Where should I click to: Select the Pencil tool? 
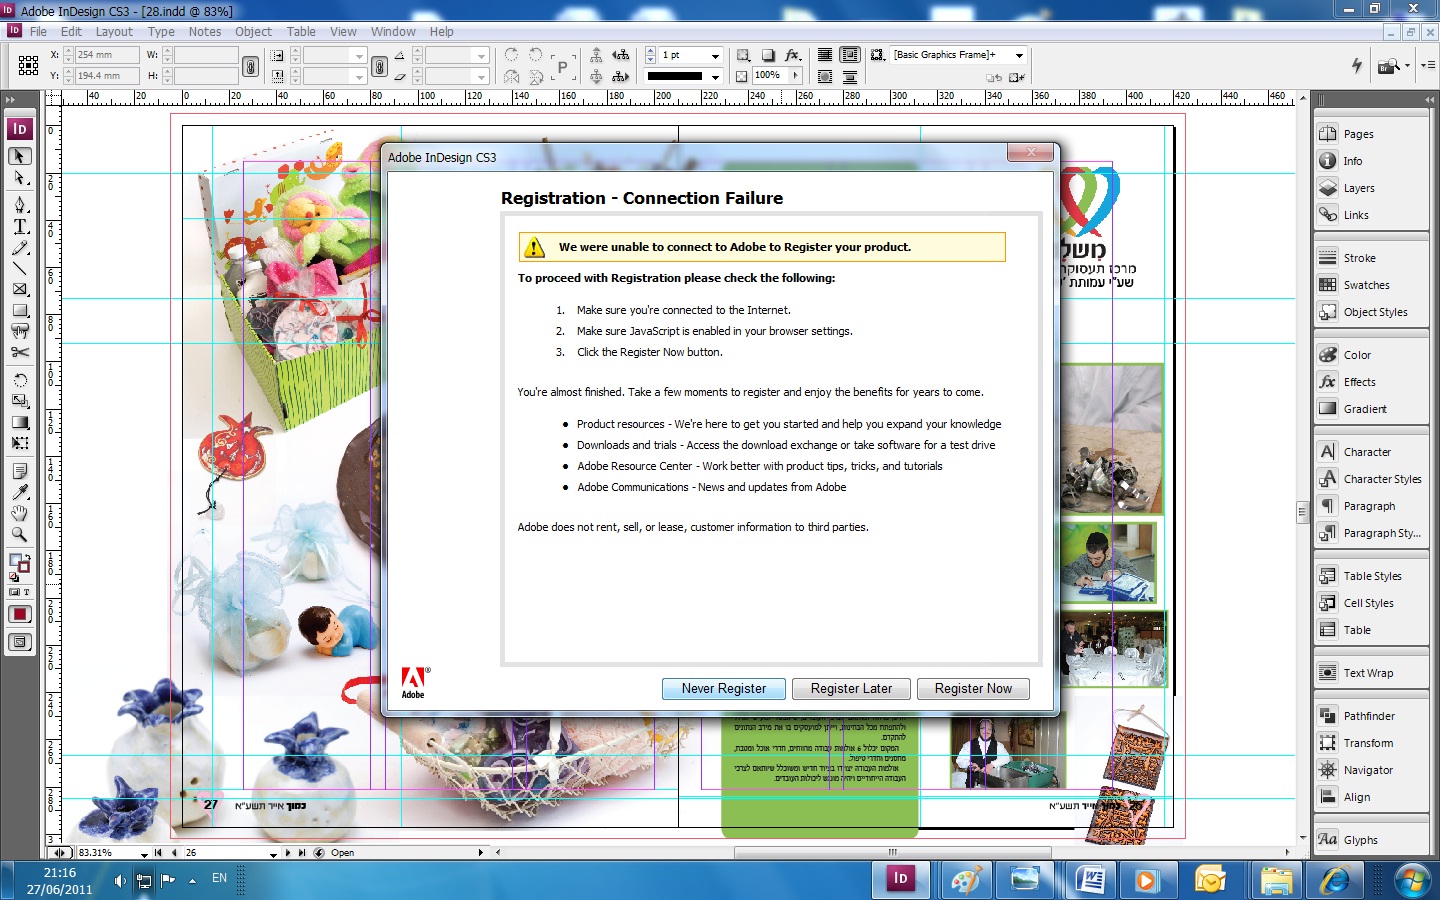(x=20, y=247)
